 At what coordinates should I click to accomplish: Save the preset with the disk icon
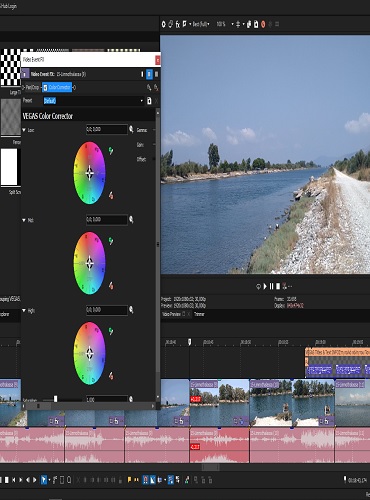(x=149, y=101)
